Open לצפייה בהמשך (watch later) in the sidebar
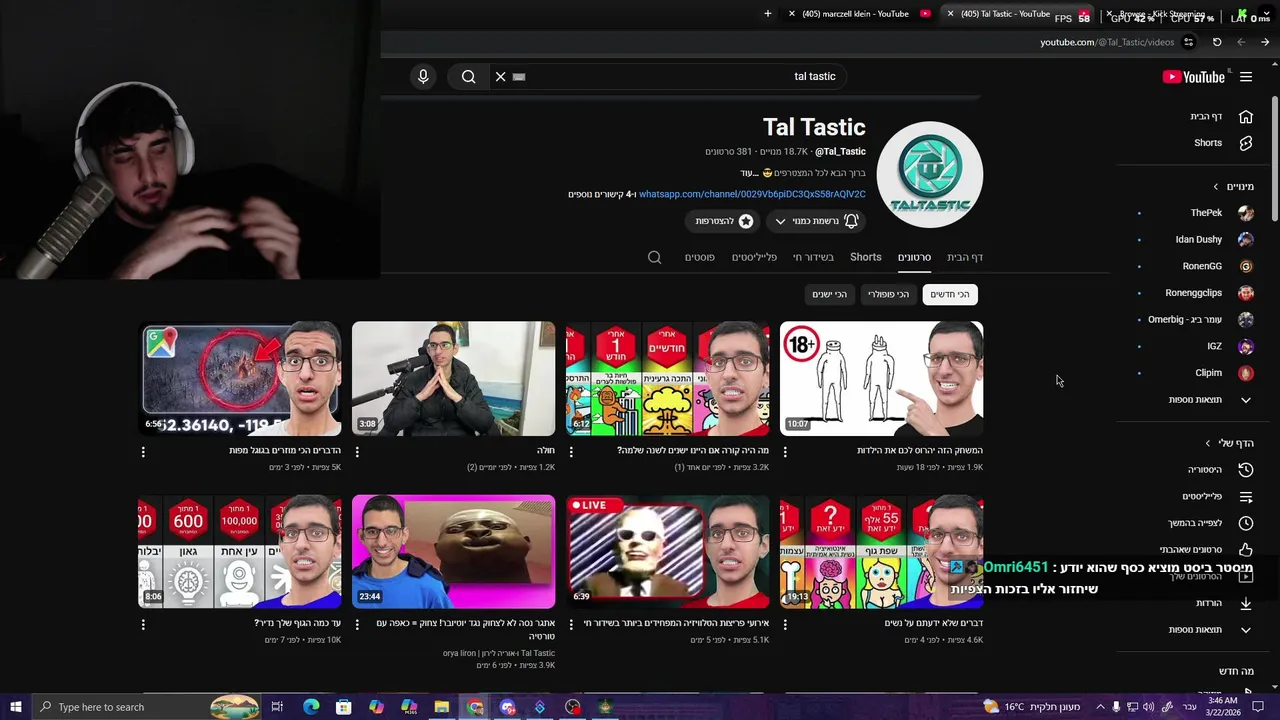The image size is (1280, 720). (x=1210, y=523)
